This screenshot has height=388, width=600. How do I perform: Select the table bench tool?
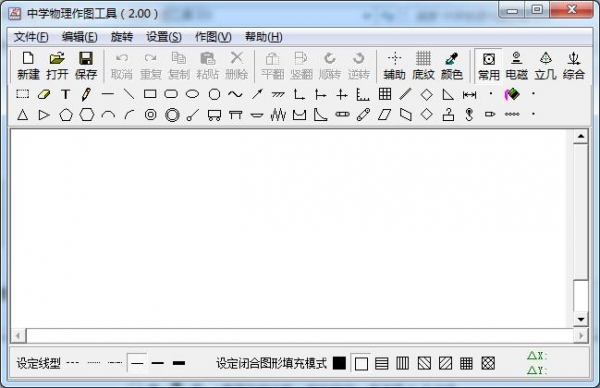click(x=235, y=114)
